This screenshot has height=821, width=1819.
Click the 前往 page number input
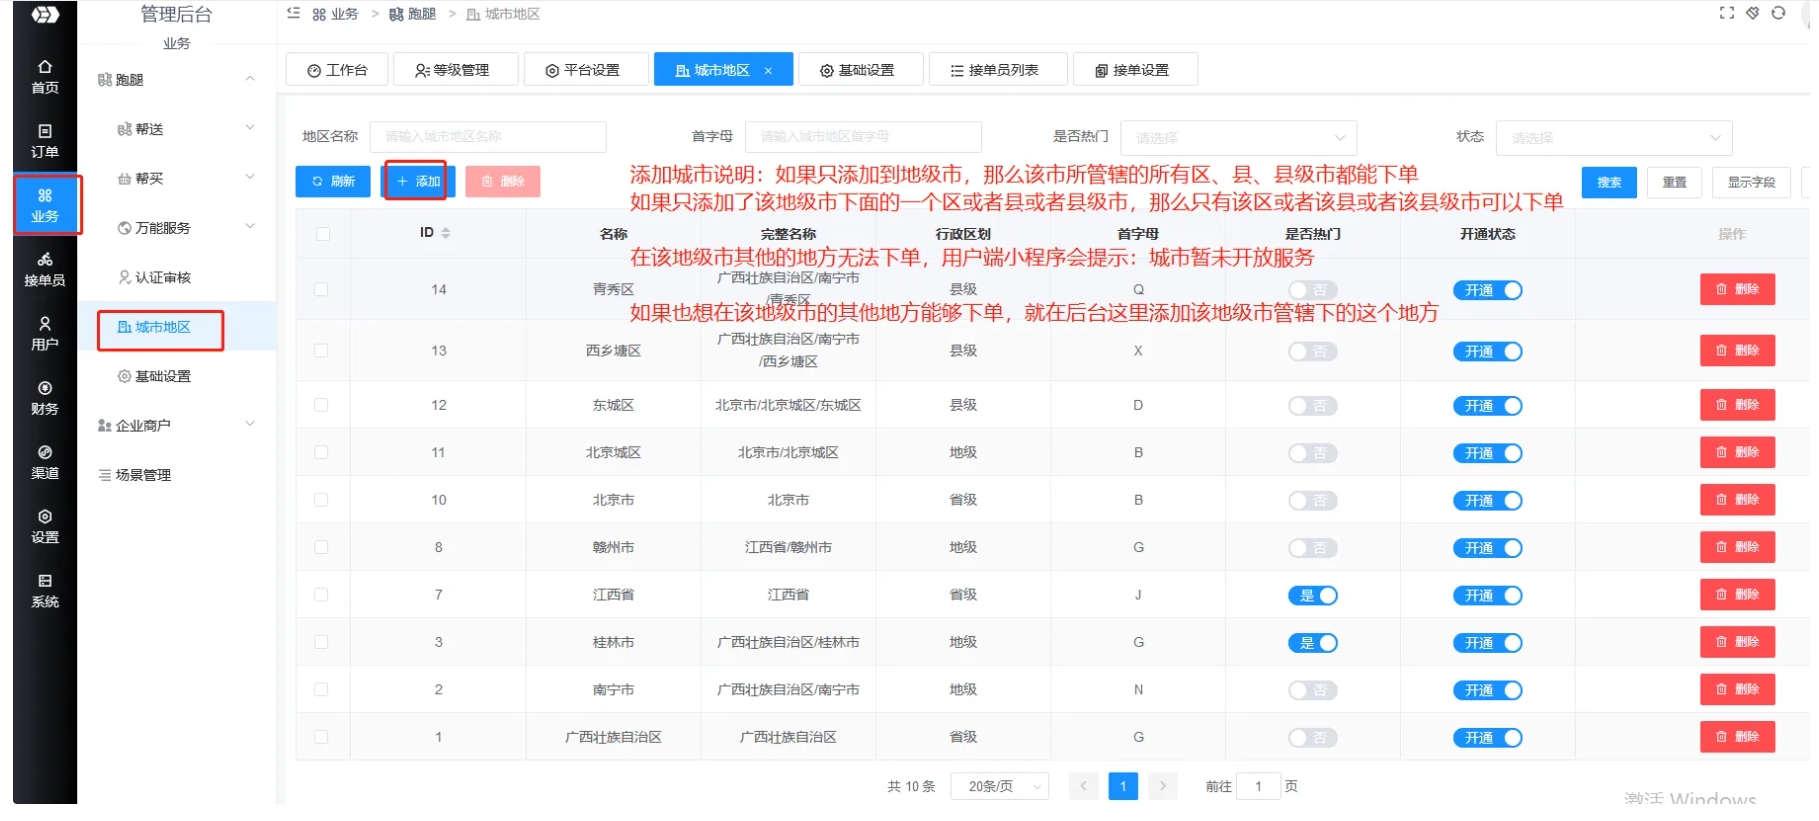click(x=1257, y=787)
